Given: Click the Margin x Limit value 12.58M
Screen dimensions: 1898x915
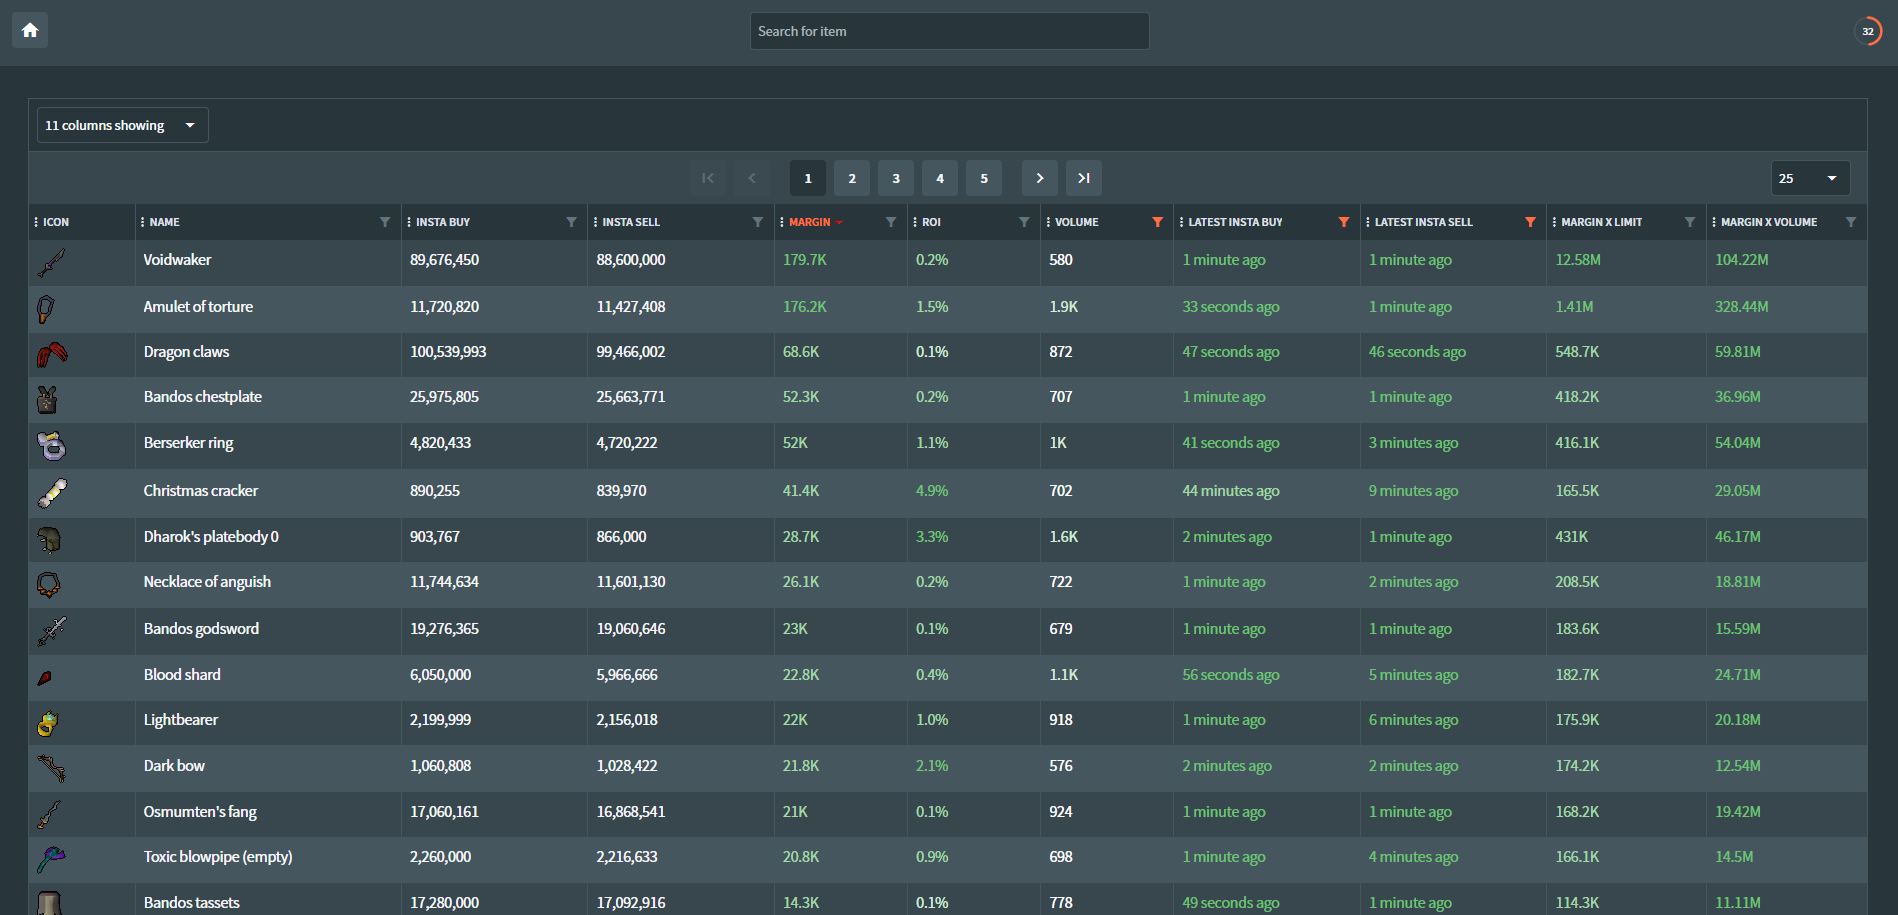Looking at the screenshot, I should tap(1578, 260).
